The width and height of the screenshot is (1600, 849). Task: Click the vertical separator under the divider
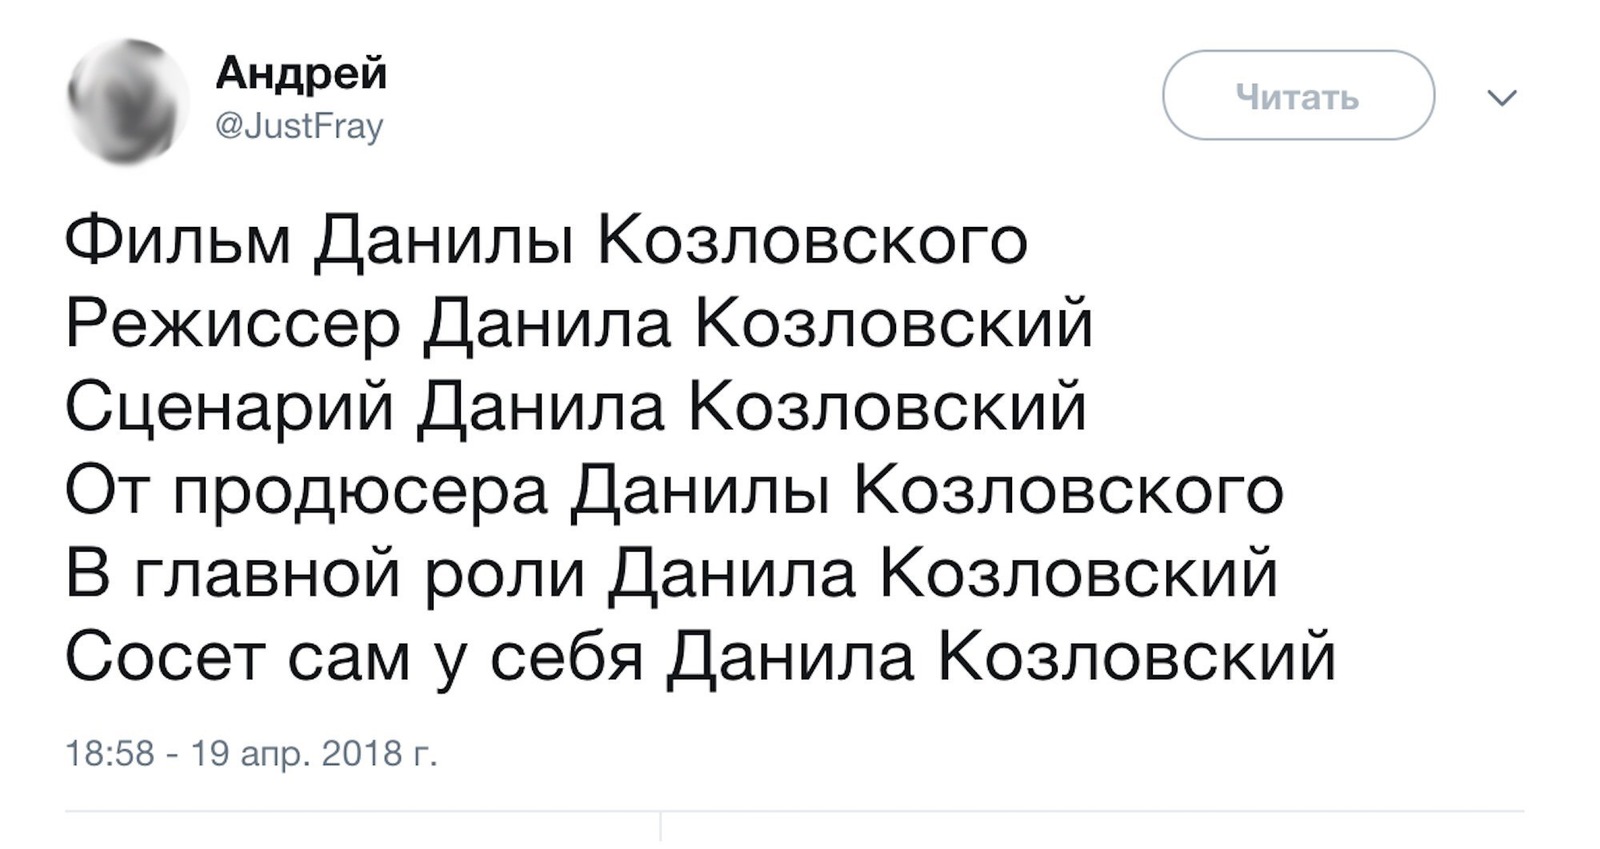click(x=661, y=826)
